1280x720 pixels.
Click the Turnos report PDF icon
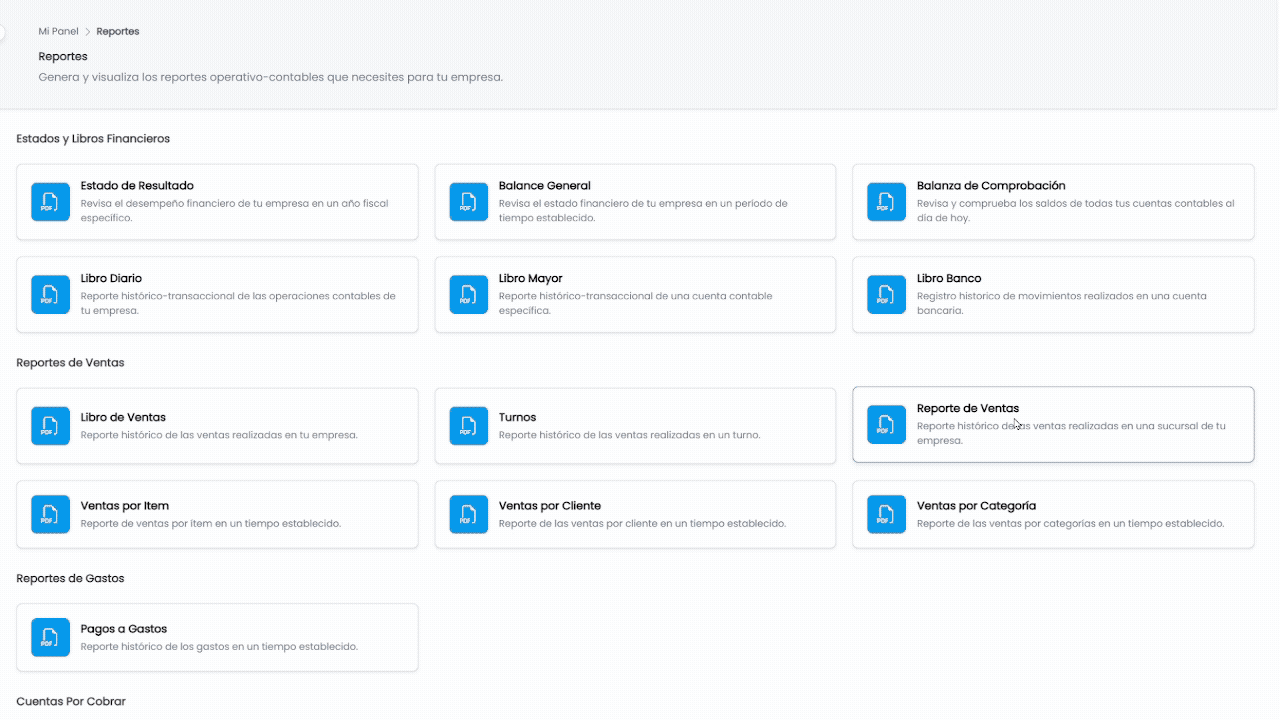click(x=468, y=426)
